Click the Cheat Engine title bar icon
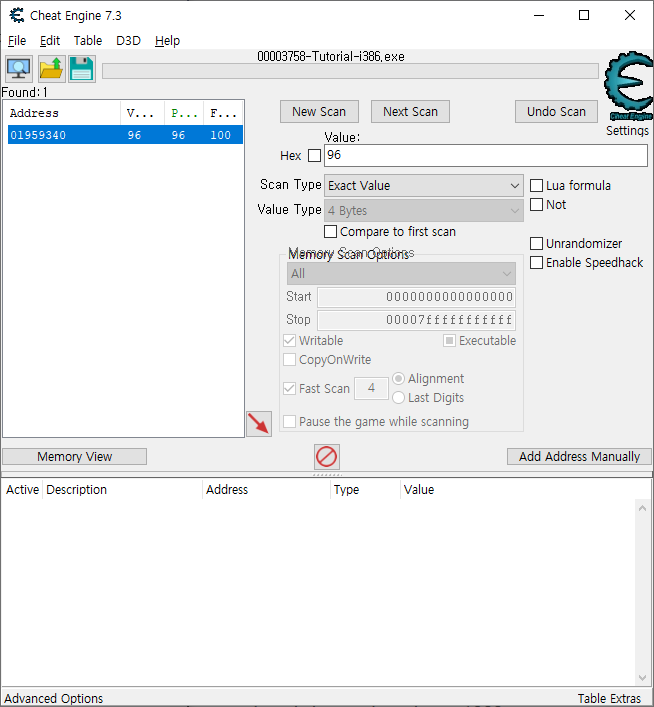Screen dimensions: 654x707 17,15
